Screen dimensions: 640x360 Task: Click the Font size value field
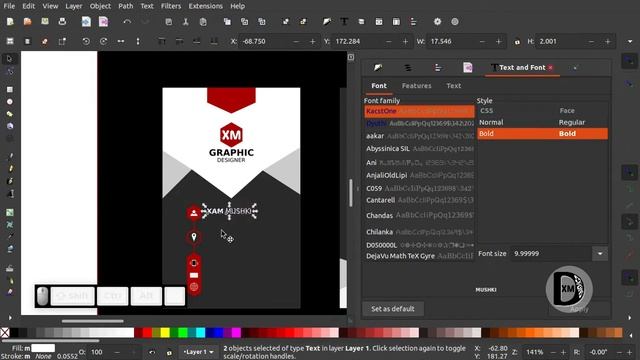(x=551, y=253)
